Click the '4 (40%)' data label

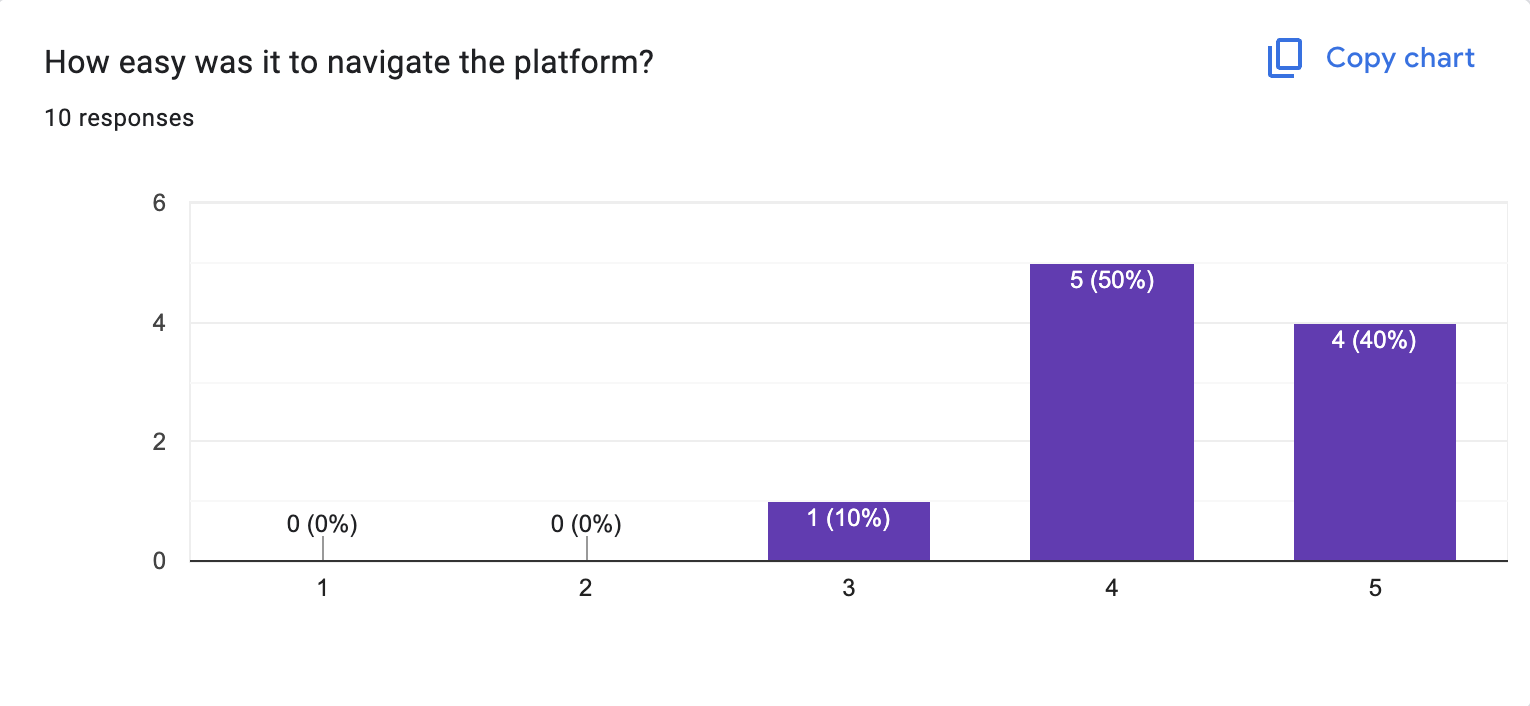(1374, 340)
